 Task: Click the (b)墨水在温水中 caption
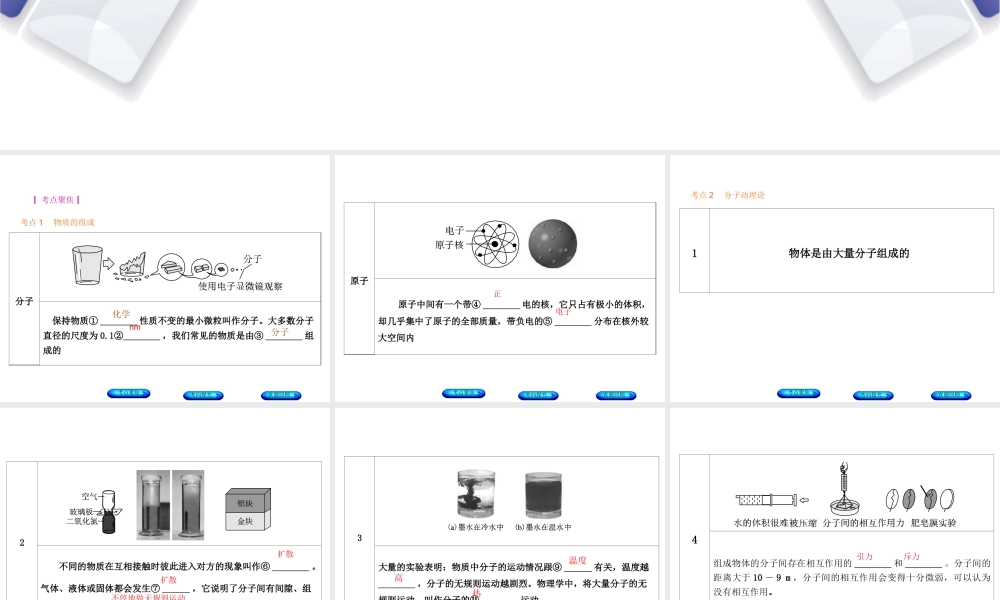point(543,527)
